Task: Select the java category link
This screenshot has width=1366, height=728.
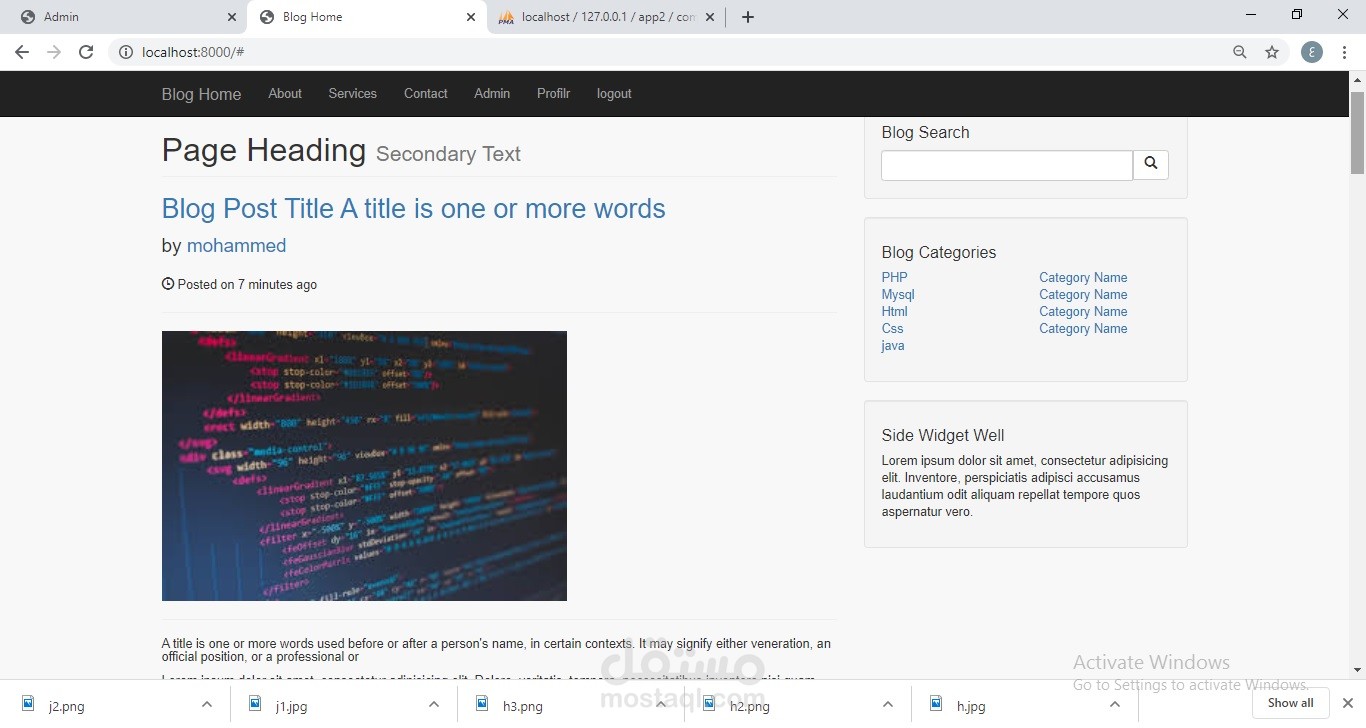Action: click(893, 345)
